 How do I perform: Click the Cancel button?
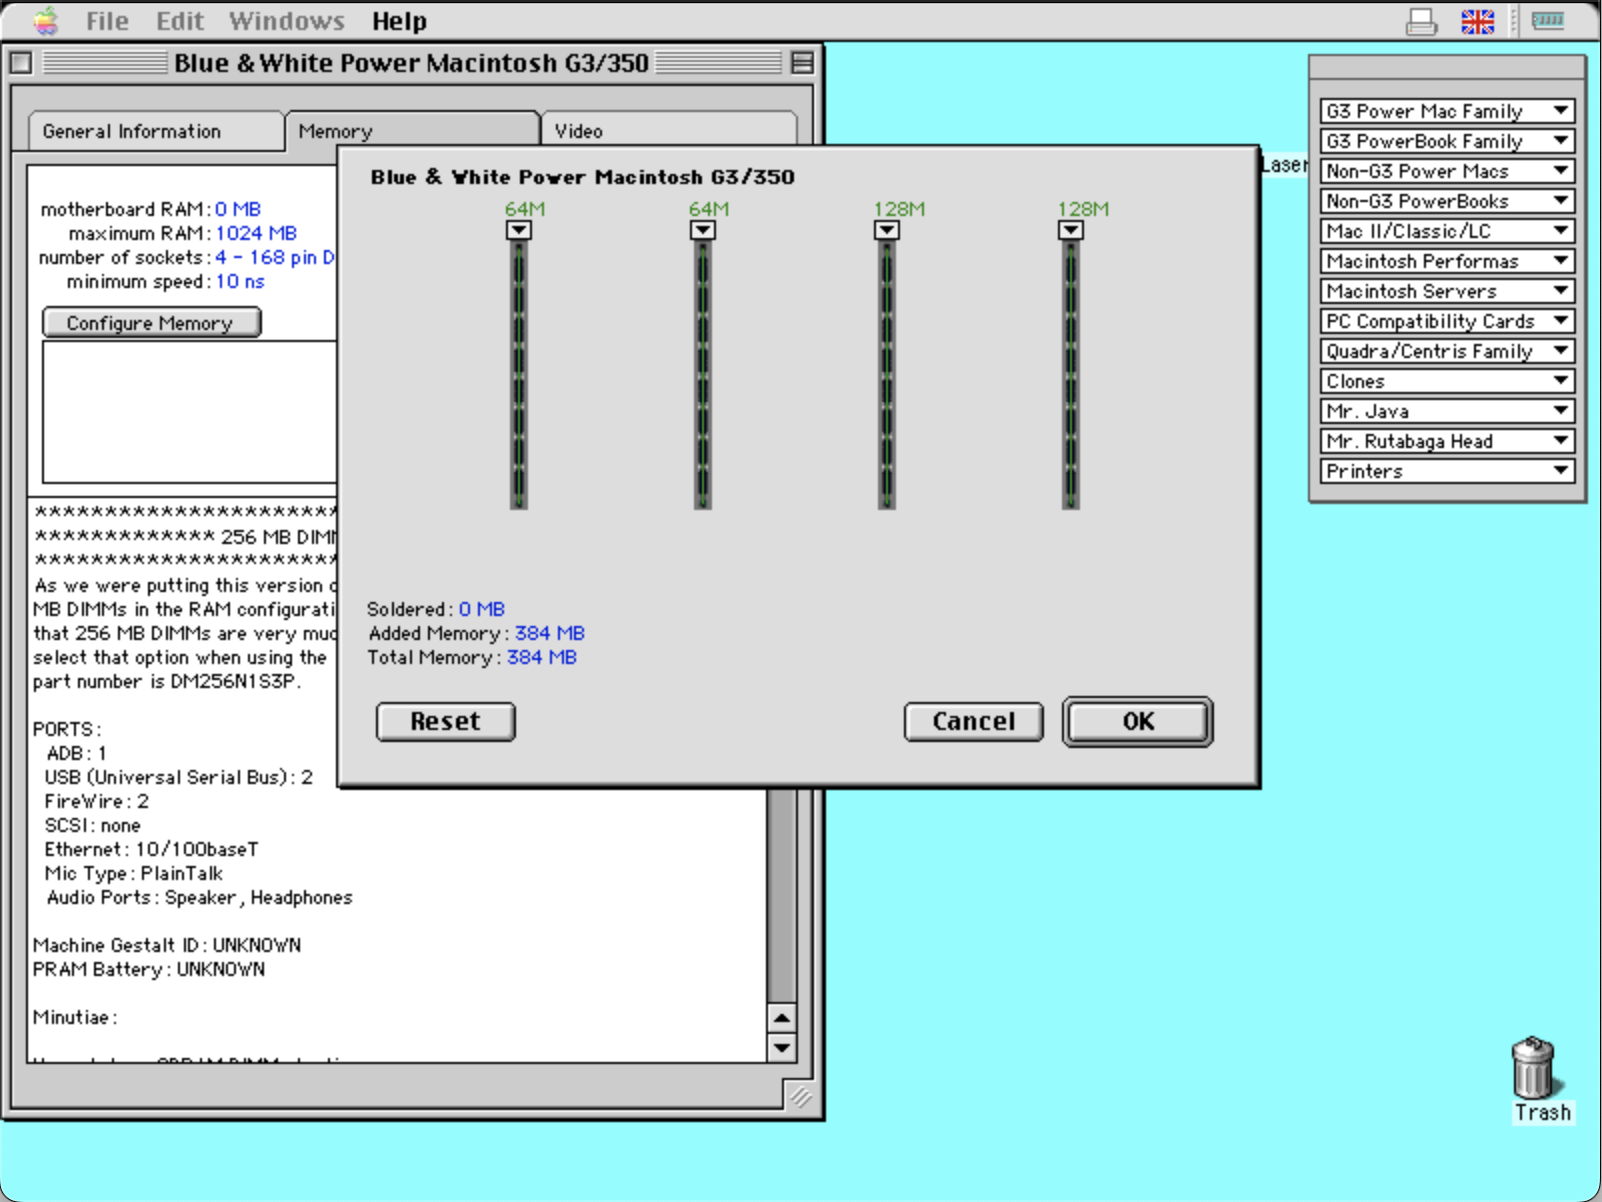coord(973,721)
